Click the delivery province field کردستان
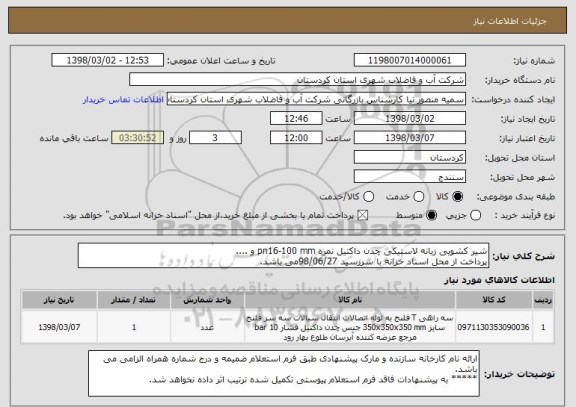This screenshot has height=407, width=576. pyautogui.click(x=410, y=158)
